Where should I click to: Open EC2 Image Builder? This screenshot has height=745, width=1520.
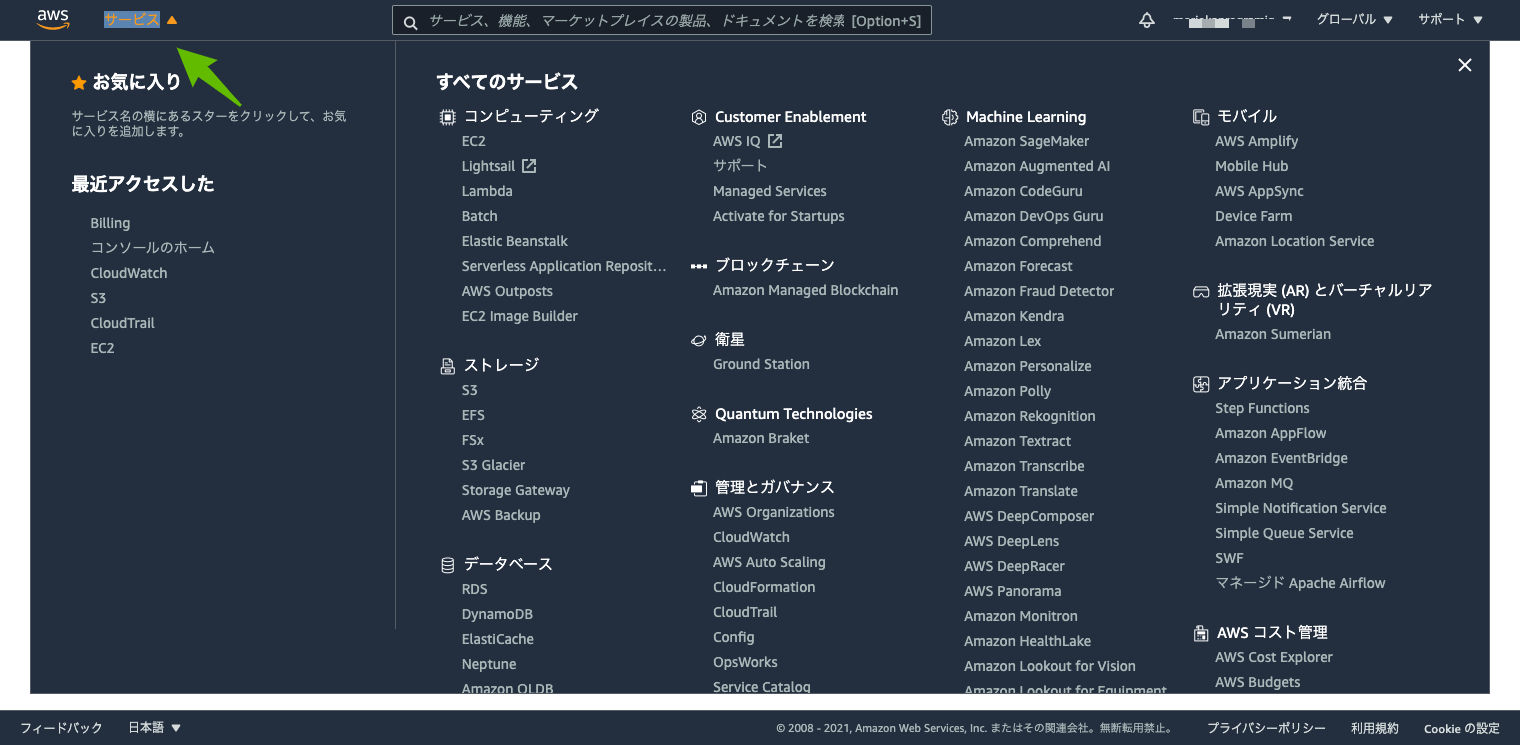point(520,316)
